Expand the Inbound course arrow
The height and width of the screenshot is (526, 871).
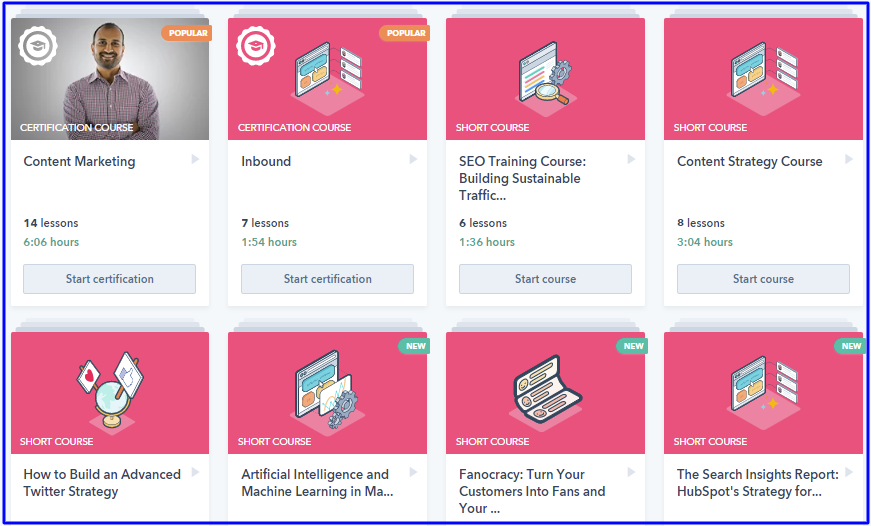(413, 159)
